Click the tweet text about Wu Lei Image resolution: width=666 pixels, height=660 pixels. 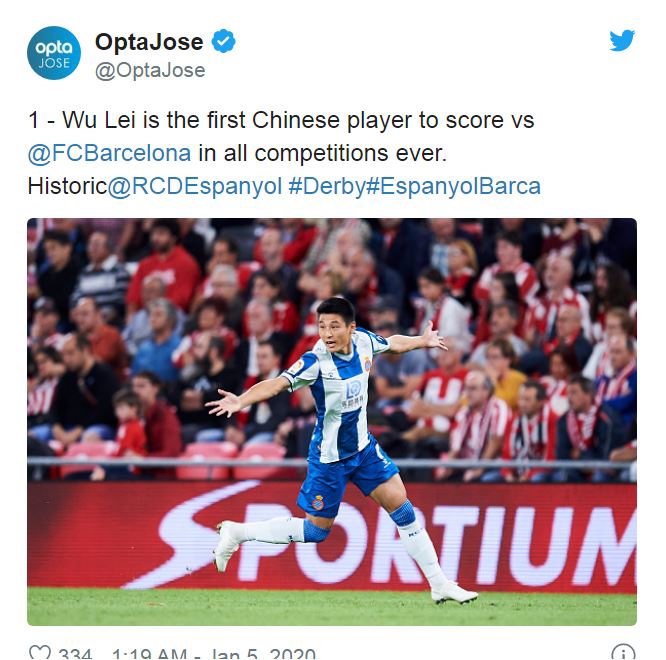point(284,153)
